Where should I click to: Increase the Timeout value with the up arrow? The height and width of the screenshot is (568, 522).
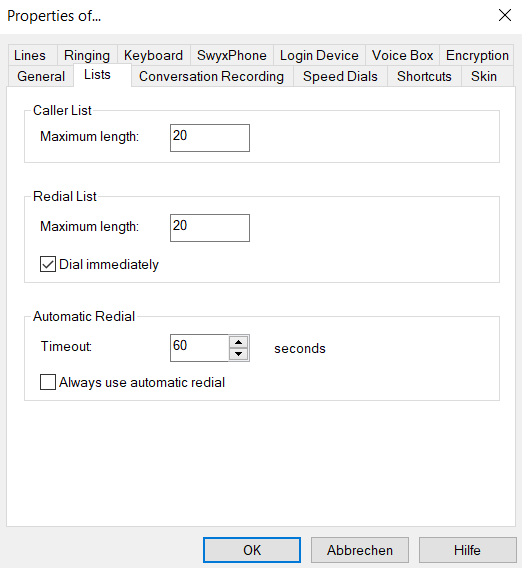click(238, 342)
